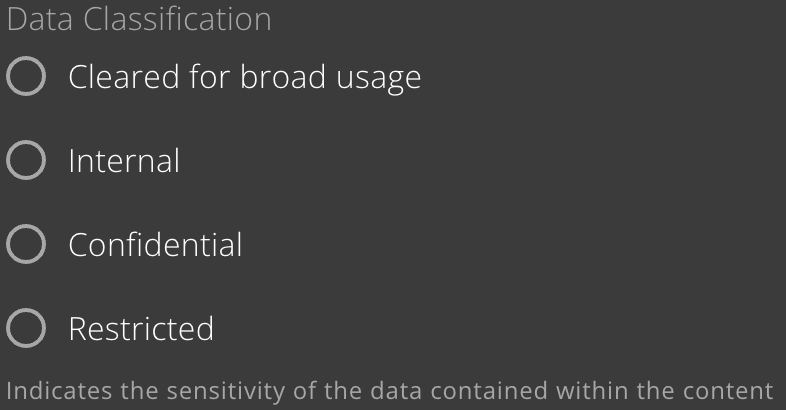Screen dimensions: 786x410
Task: Click the Data Classification heading
Action: click(139, 19)
